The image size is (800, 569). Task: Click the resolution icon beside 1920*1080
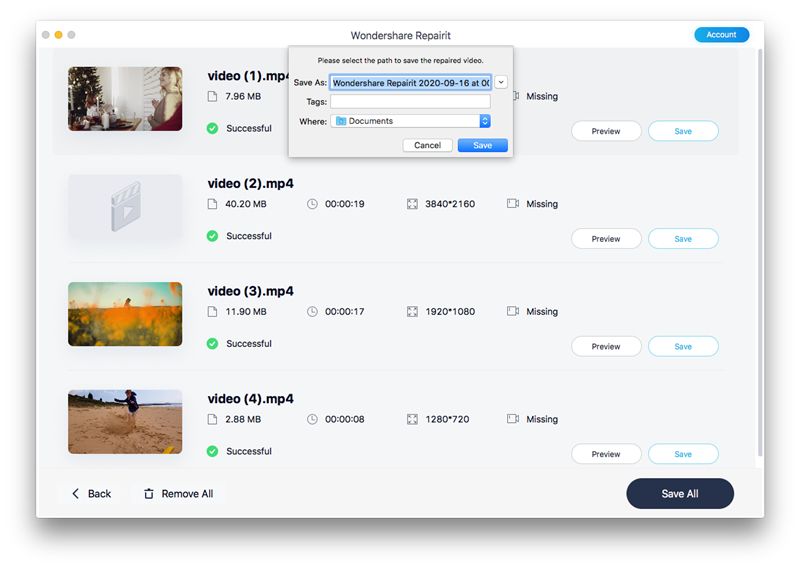[412, 312]
